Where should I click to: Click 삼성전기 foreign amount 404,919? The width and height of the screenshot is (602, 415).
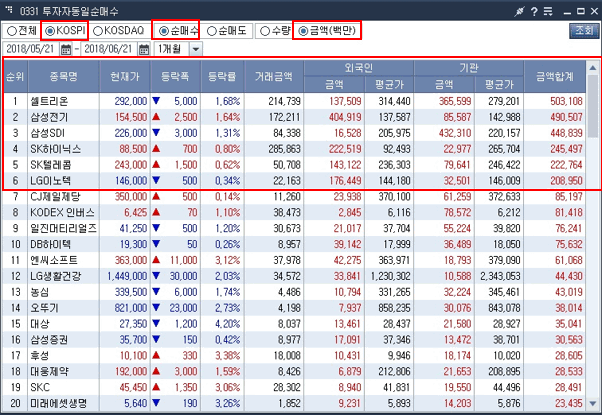pyautogui.click(x=345, y=117)
